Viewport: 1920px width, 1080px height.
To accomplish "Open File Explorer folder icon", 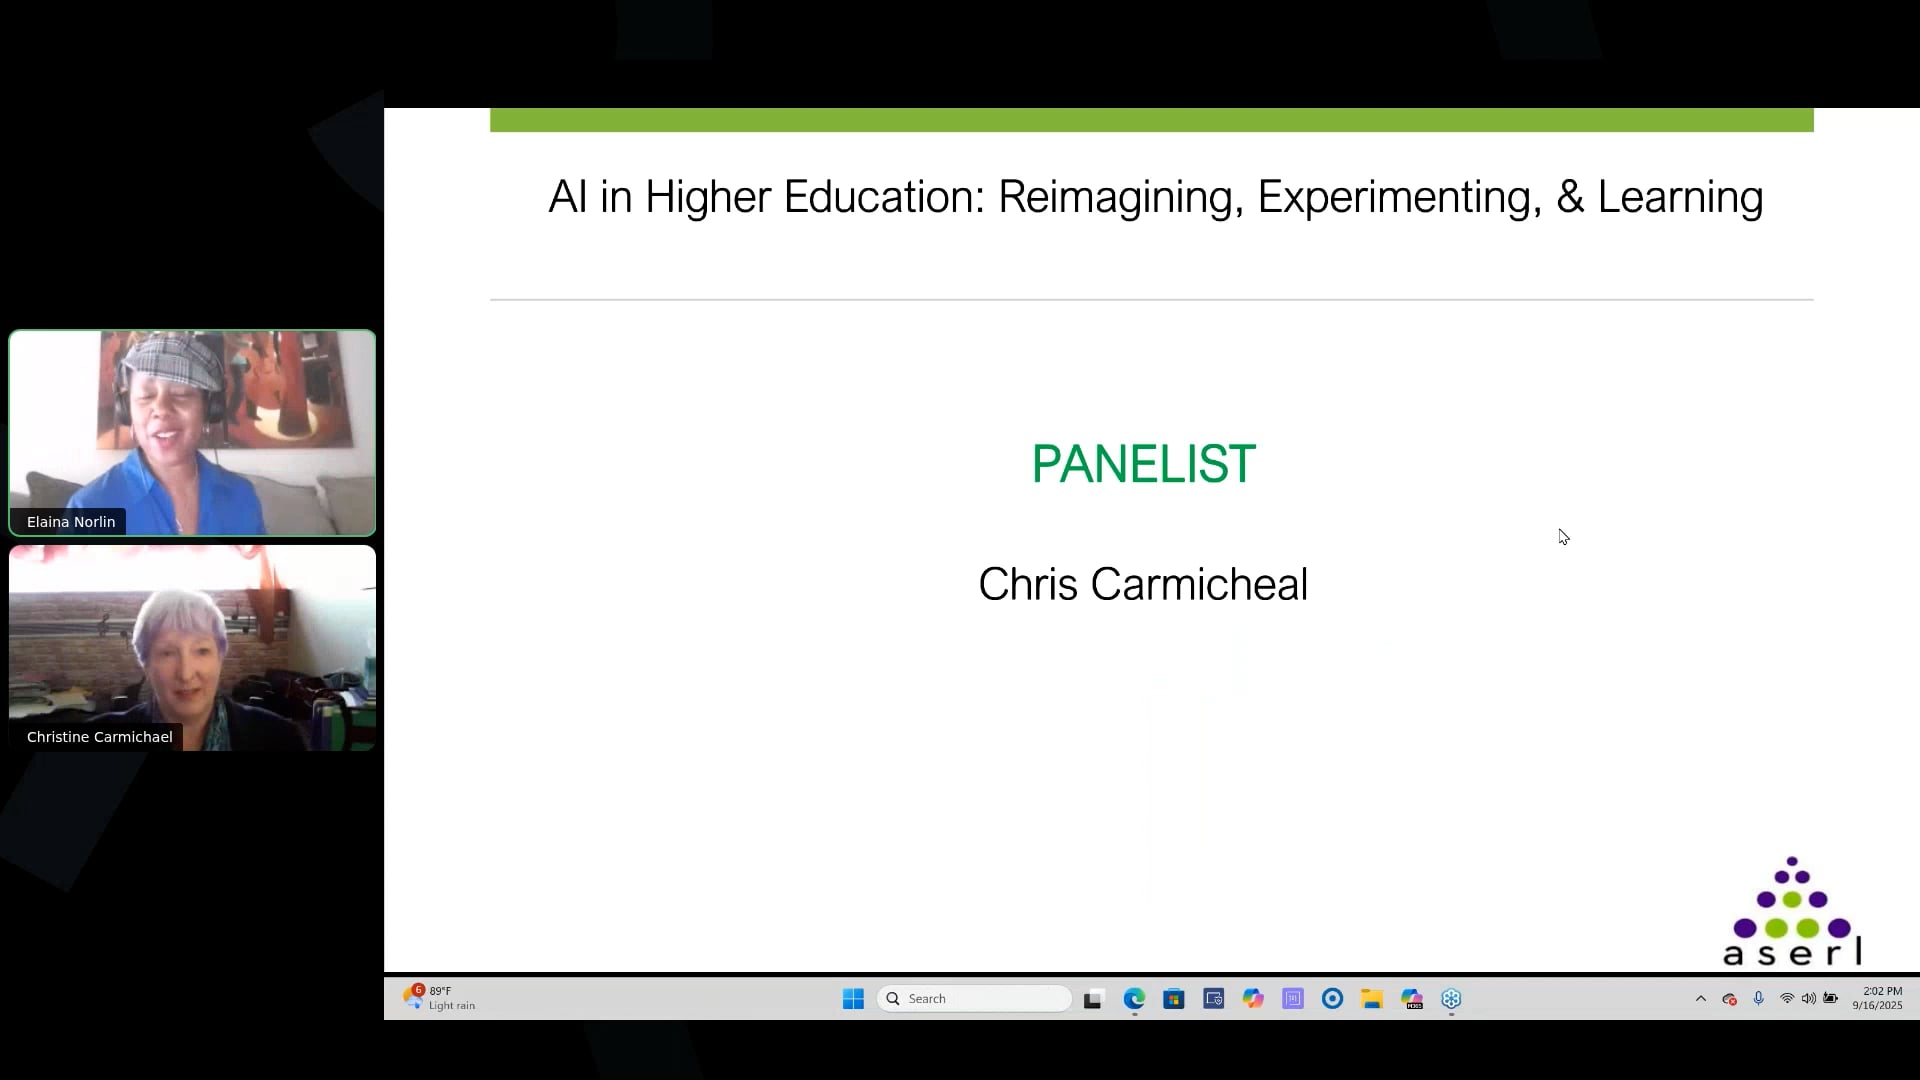I will 1372,999.
